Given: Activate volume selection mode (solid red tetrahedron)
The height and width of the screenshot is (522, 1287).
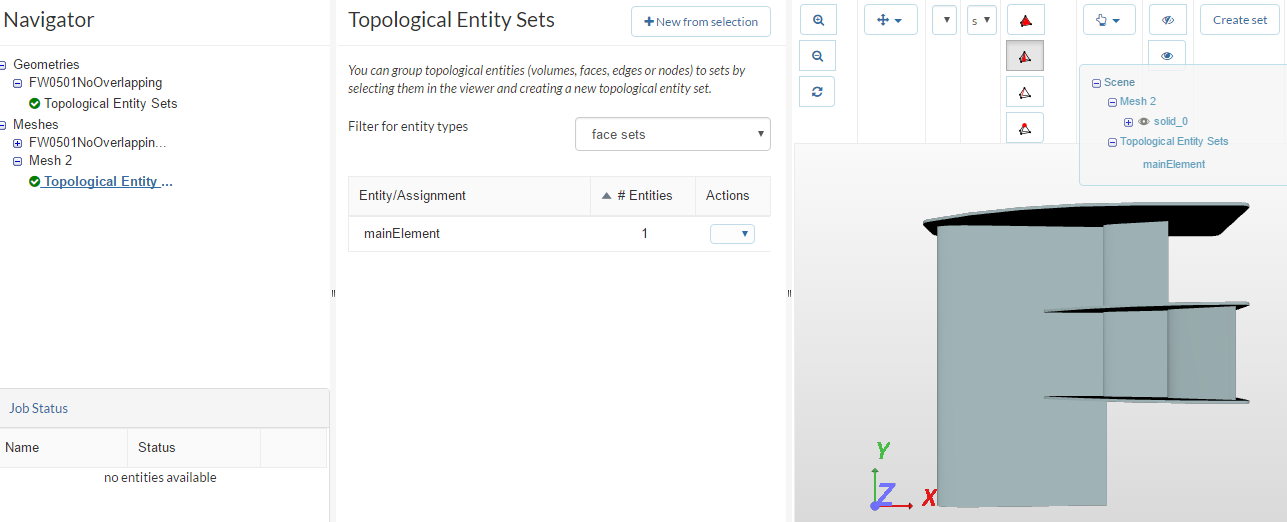Looking at the screenshot, I should coord(1024,20).
